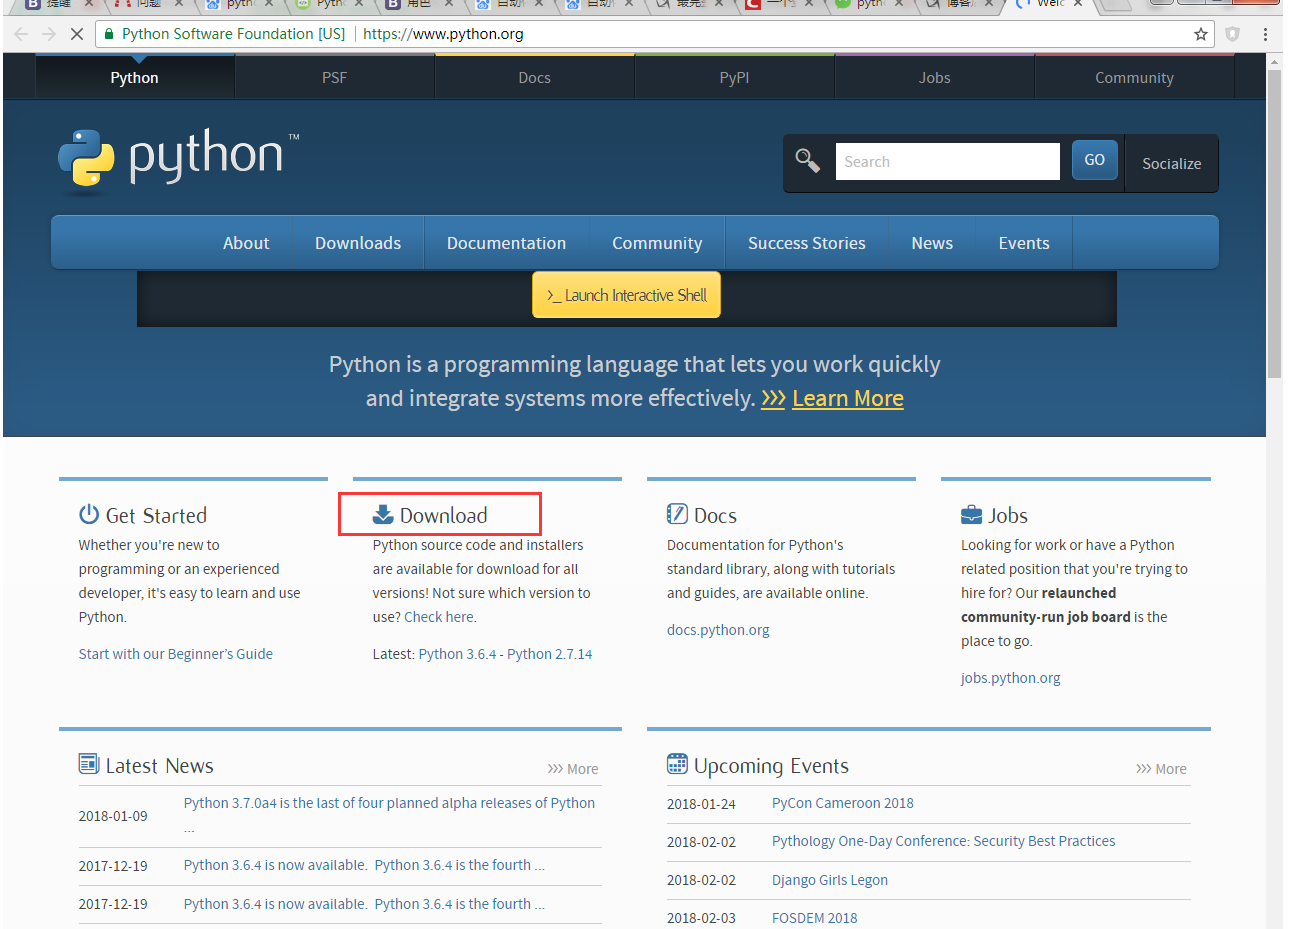This screenshot has width=1290, height=929.
Task: Click the browser forward arrow
Action: [49, 34]
